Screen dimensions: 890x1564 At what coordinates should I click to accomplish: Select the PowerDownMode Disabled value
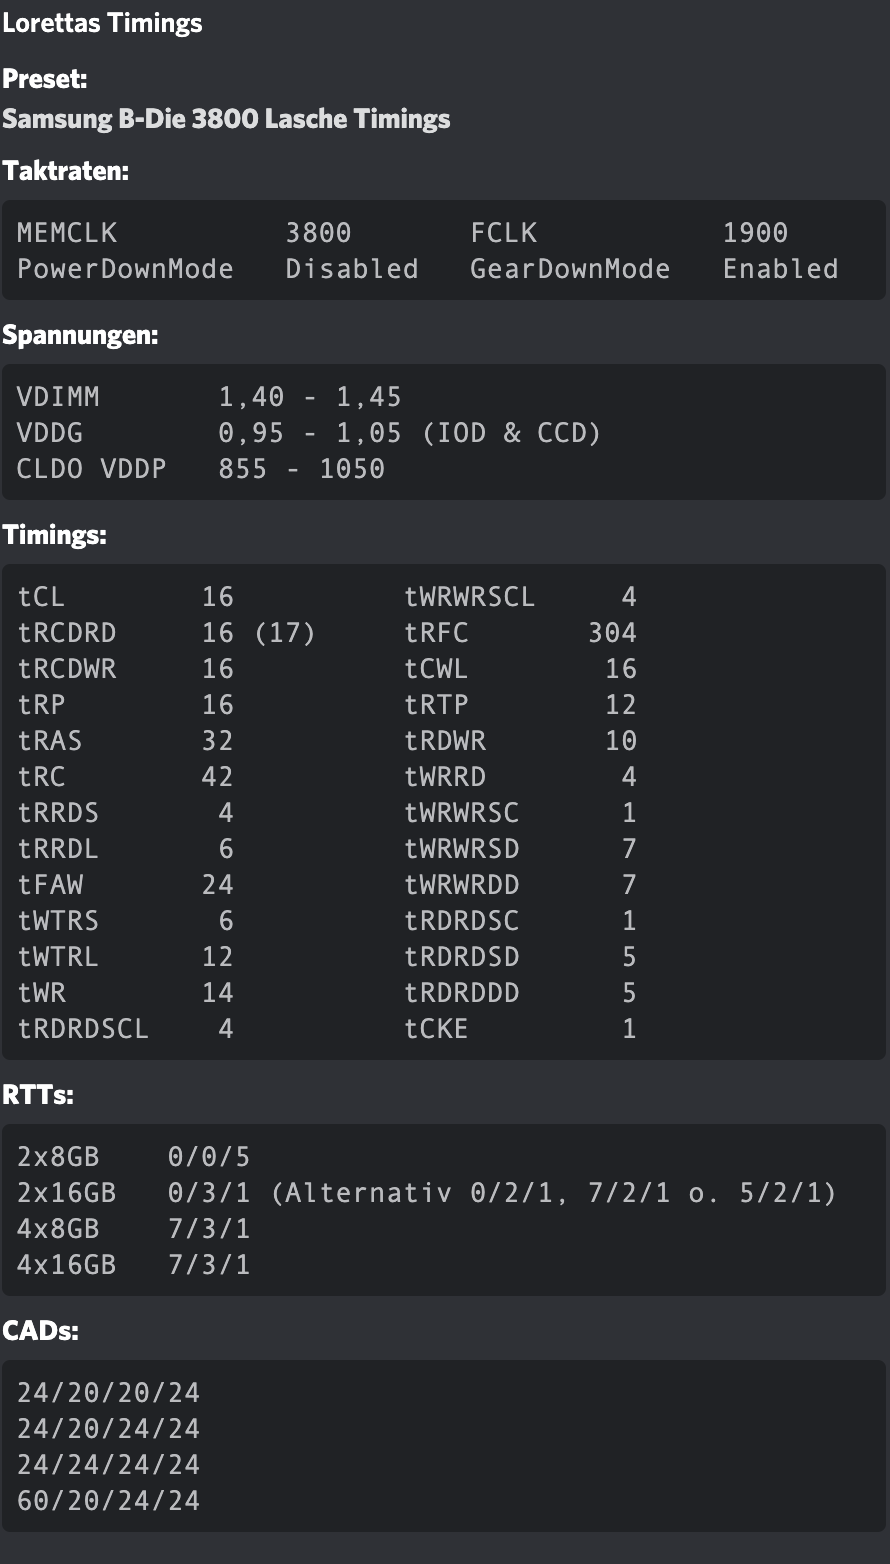click(351, 269)
